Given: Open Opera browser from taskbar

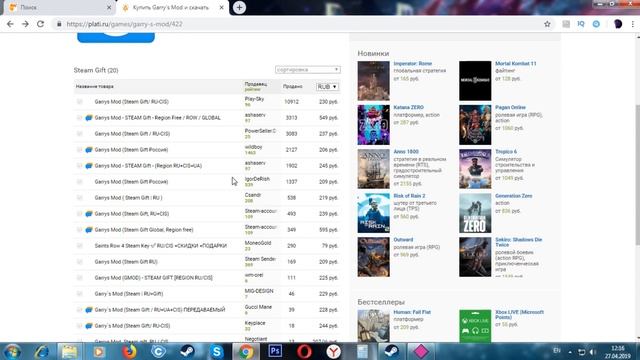Looking at the screenshot, I should (304, 351).
